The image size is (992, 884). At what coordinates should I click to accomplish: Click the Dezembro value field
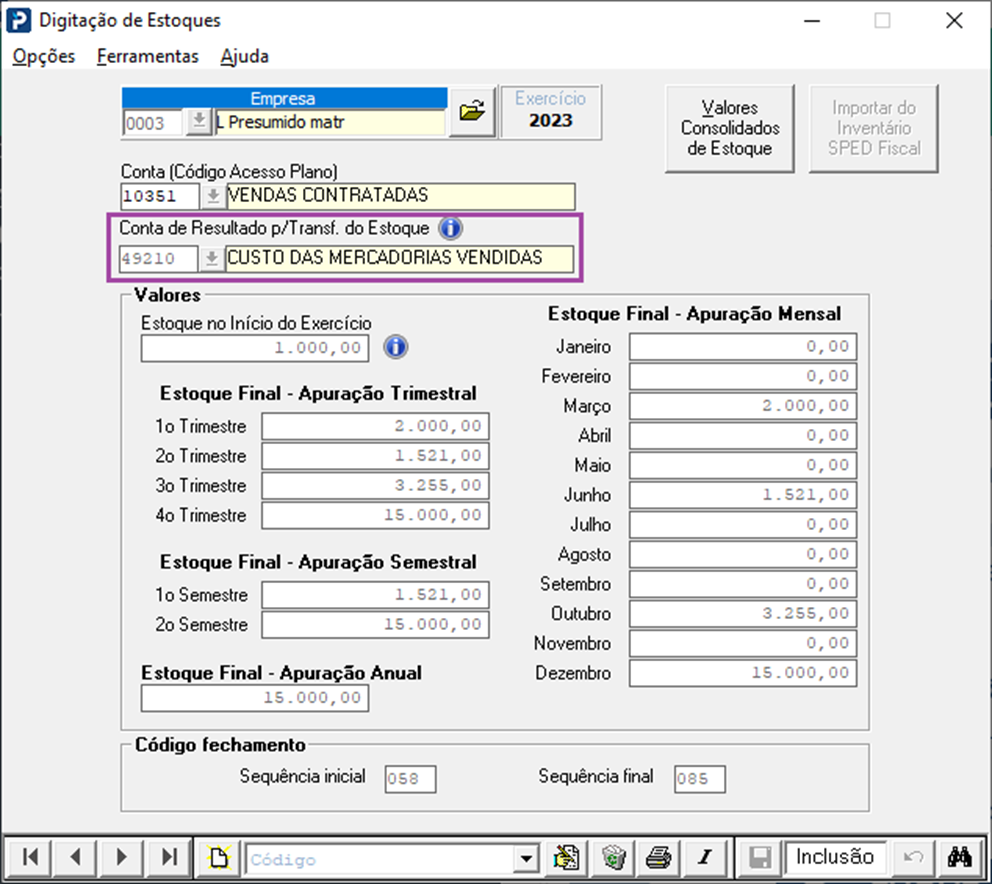click(743, 673)
